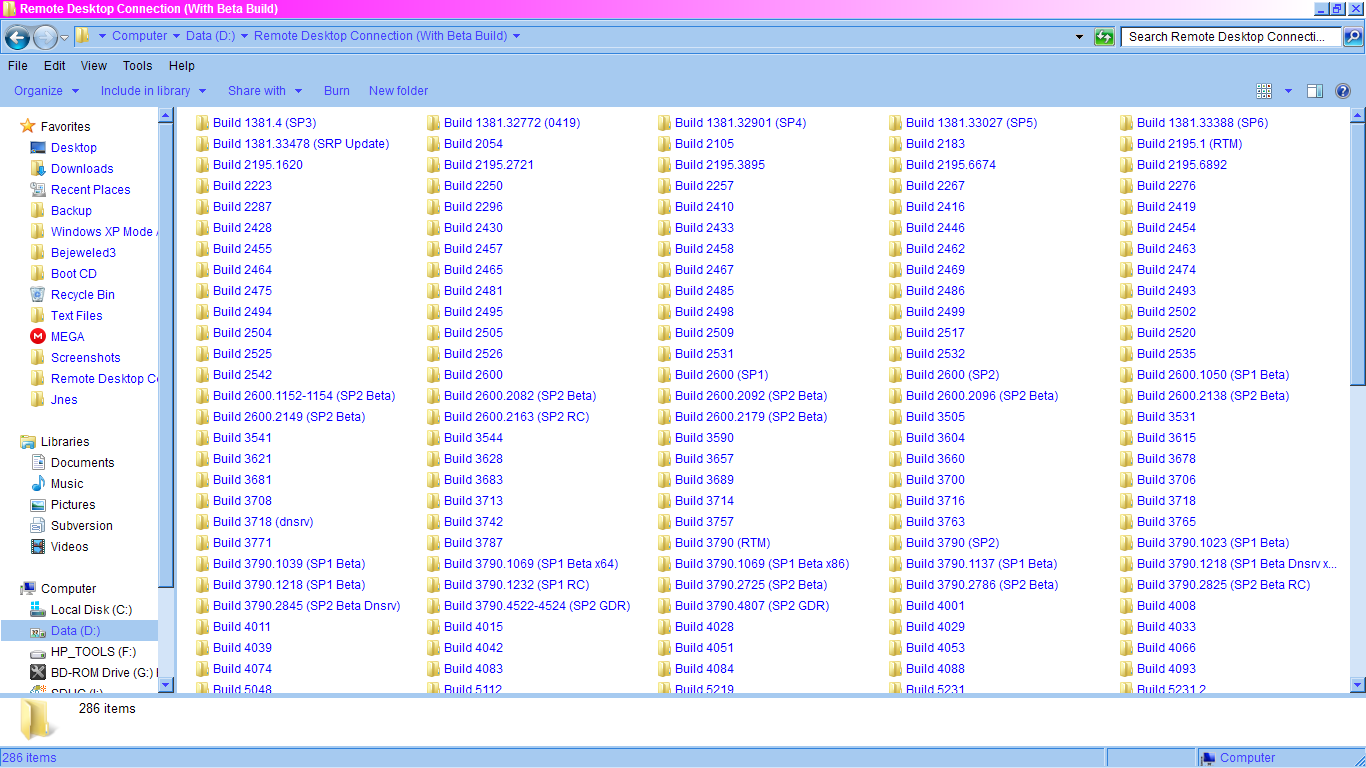Open the View menu in the menu bar
Screen dimensions: 1366x768
(94, 66)
